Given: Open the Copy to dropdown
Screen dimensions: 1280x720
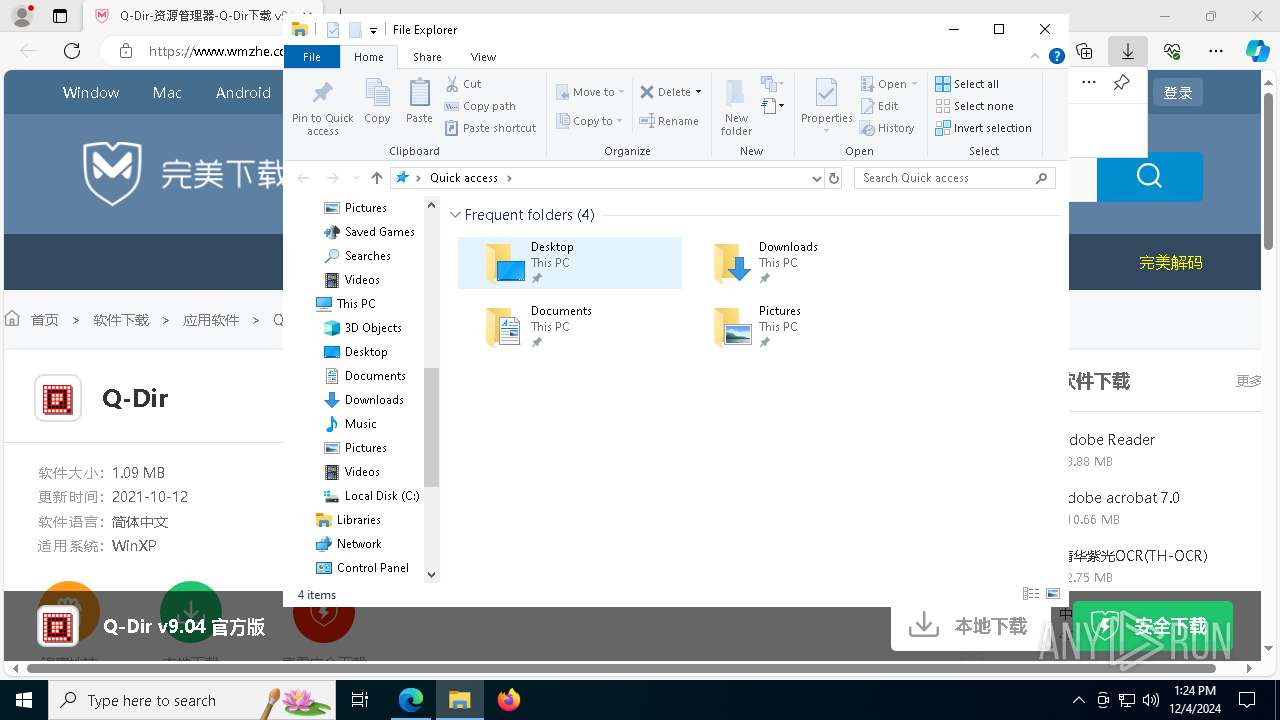Looking at the screenshot, I should click(589, 121).
